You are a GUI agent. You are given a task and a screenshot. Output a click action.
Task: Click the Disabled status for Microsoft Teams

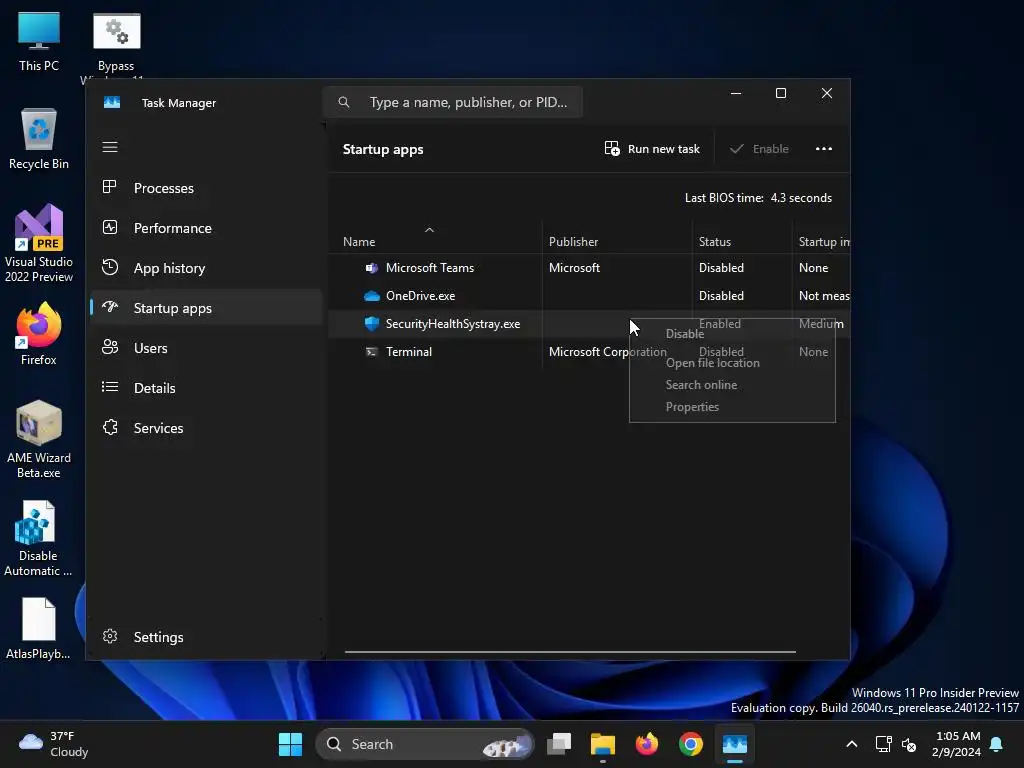point(721,268)
